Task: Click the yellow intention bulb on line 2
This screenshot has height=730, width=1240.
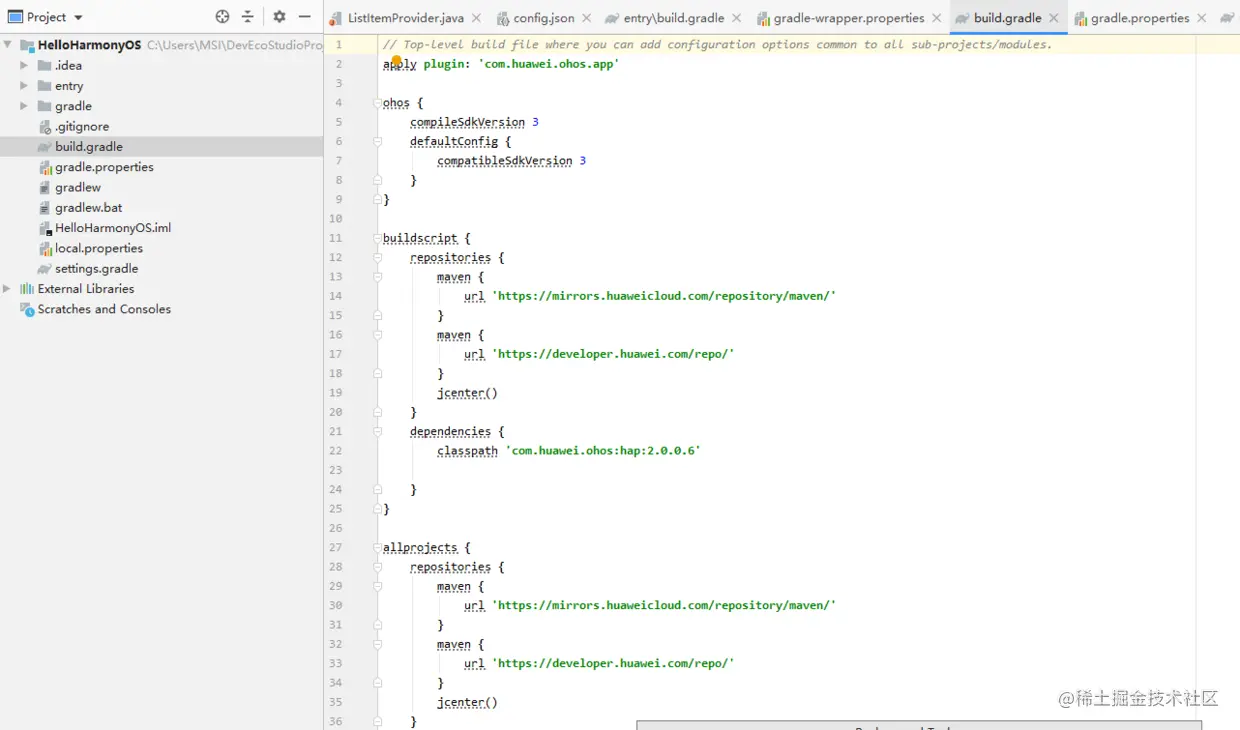Action: [x=396, y=62]
